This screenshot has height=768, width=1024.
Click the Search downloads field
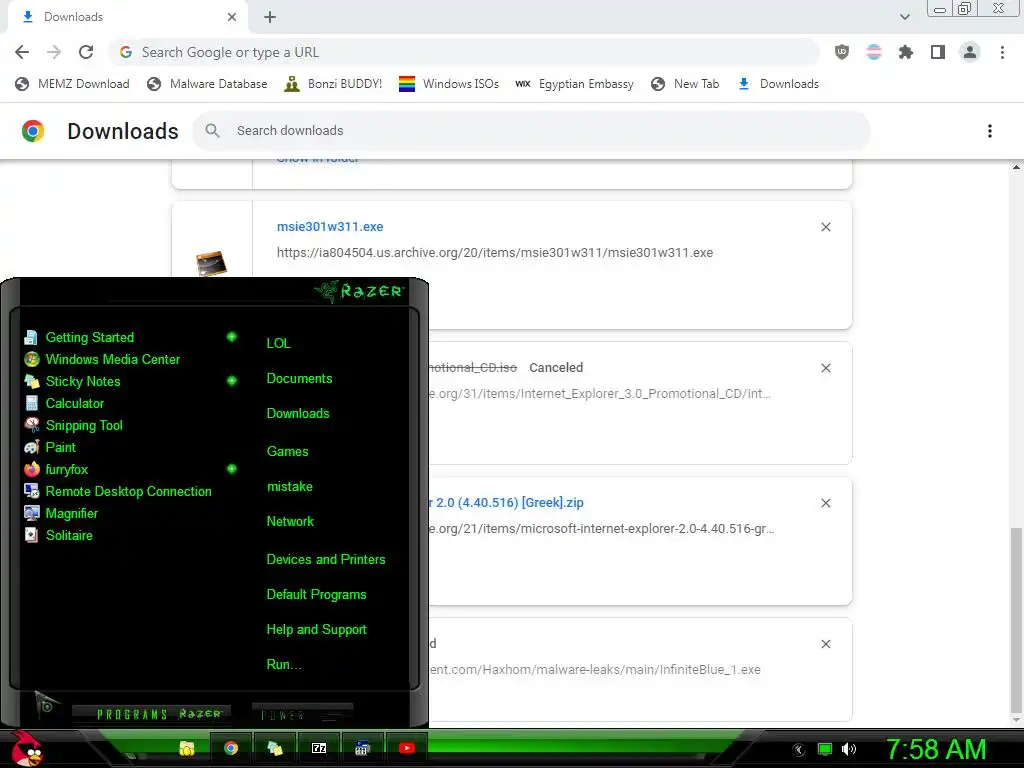pyautogui.click(x=531, y=131)
